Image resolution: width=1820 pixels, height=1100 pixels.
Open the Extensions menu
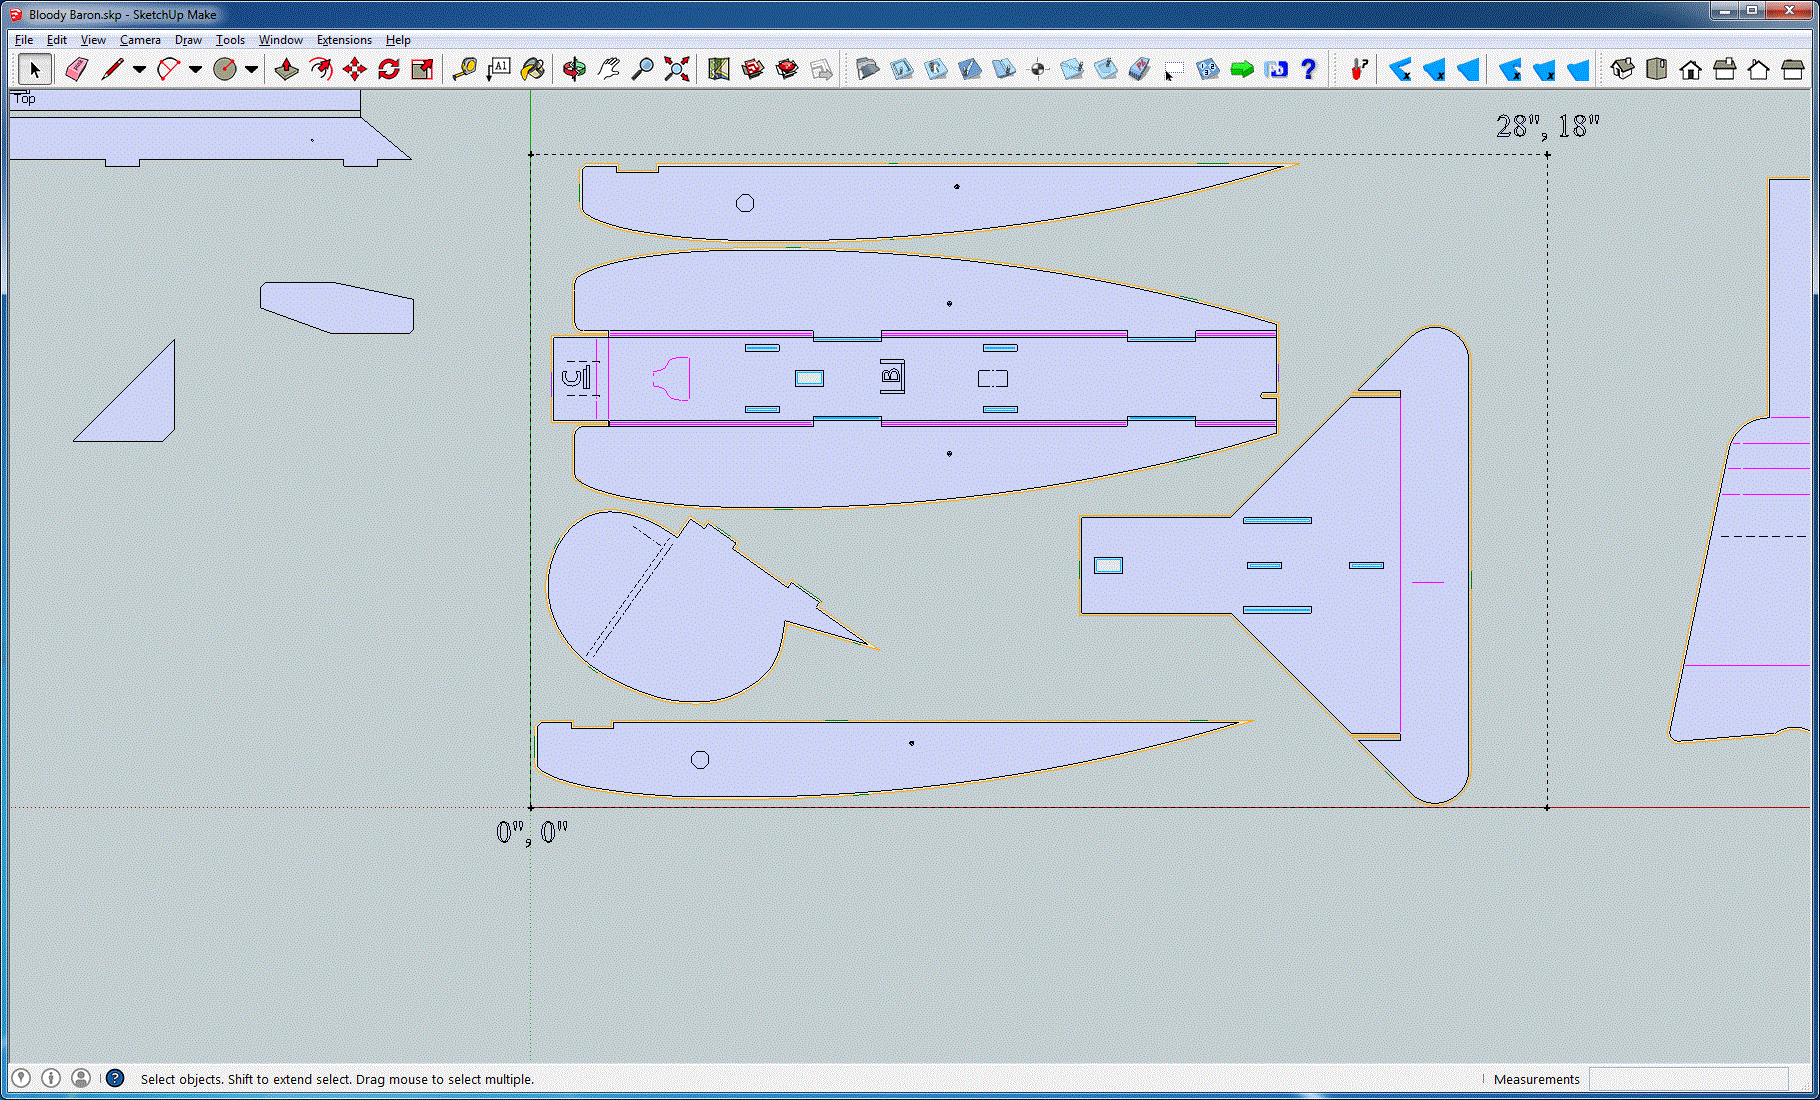[344, 40]
